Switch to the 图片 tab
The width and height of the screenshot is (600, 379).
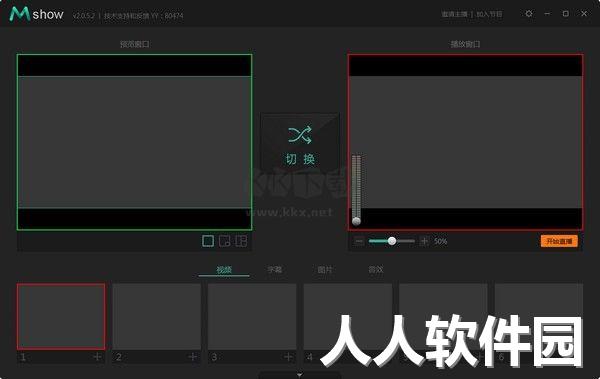click(325, 270)
